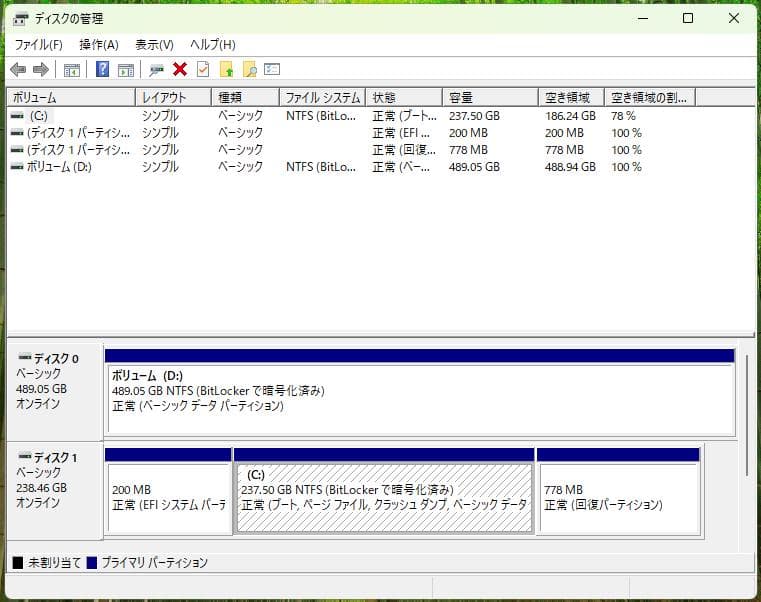Select the 200 MB EFI partition block

tap(168, 491)
